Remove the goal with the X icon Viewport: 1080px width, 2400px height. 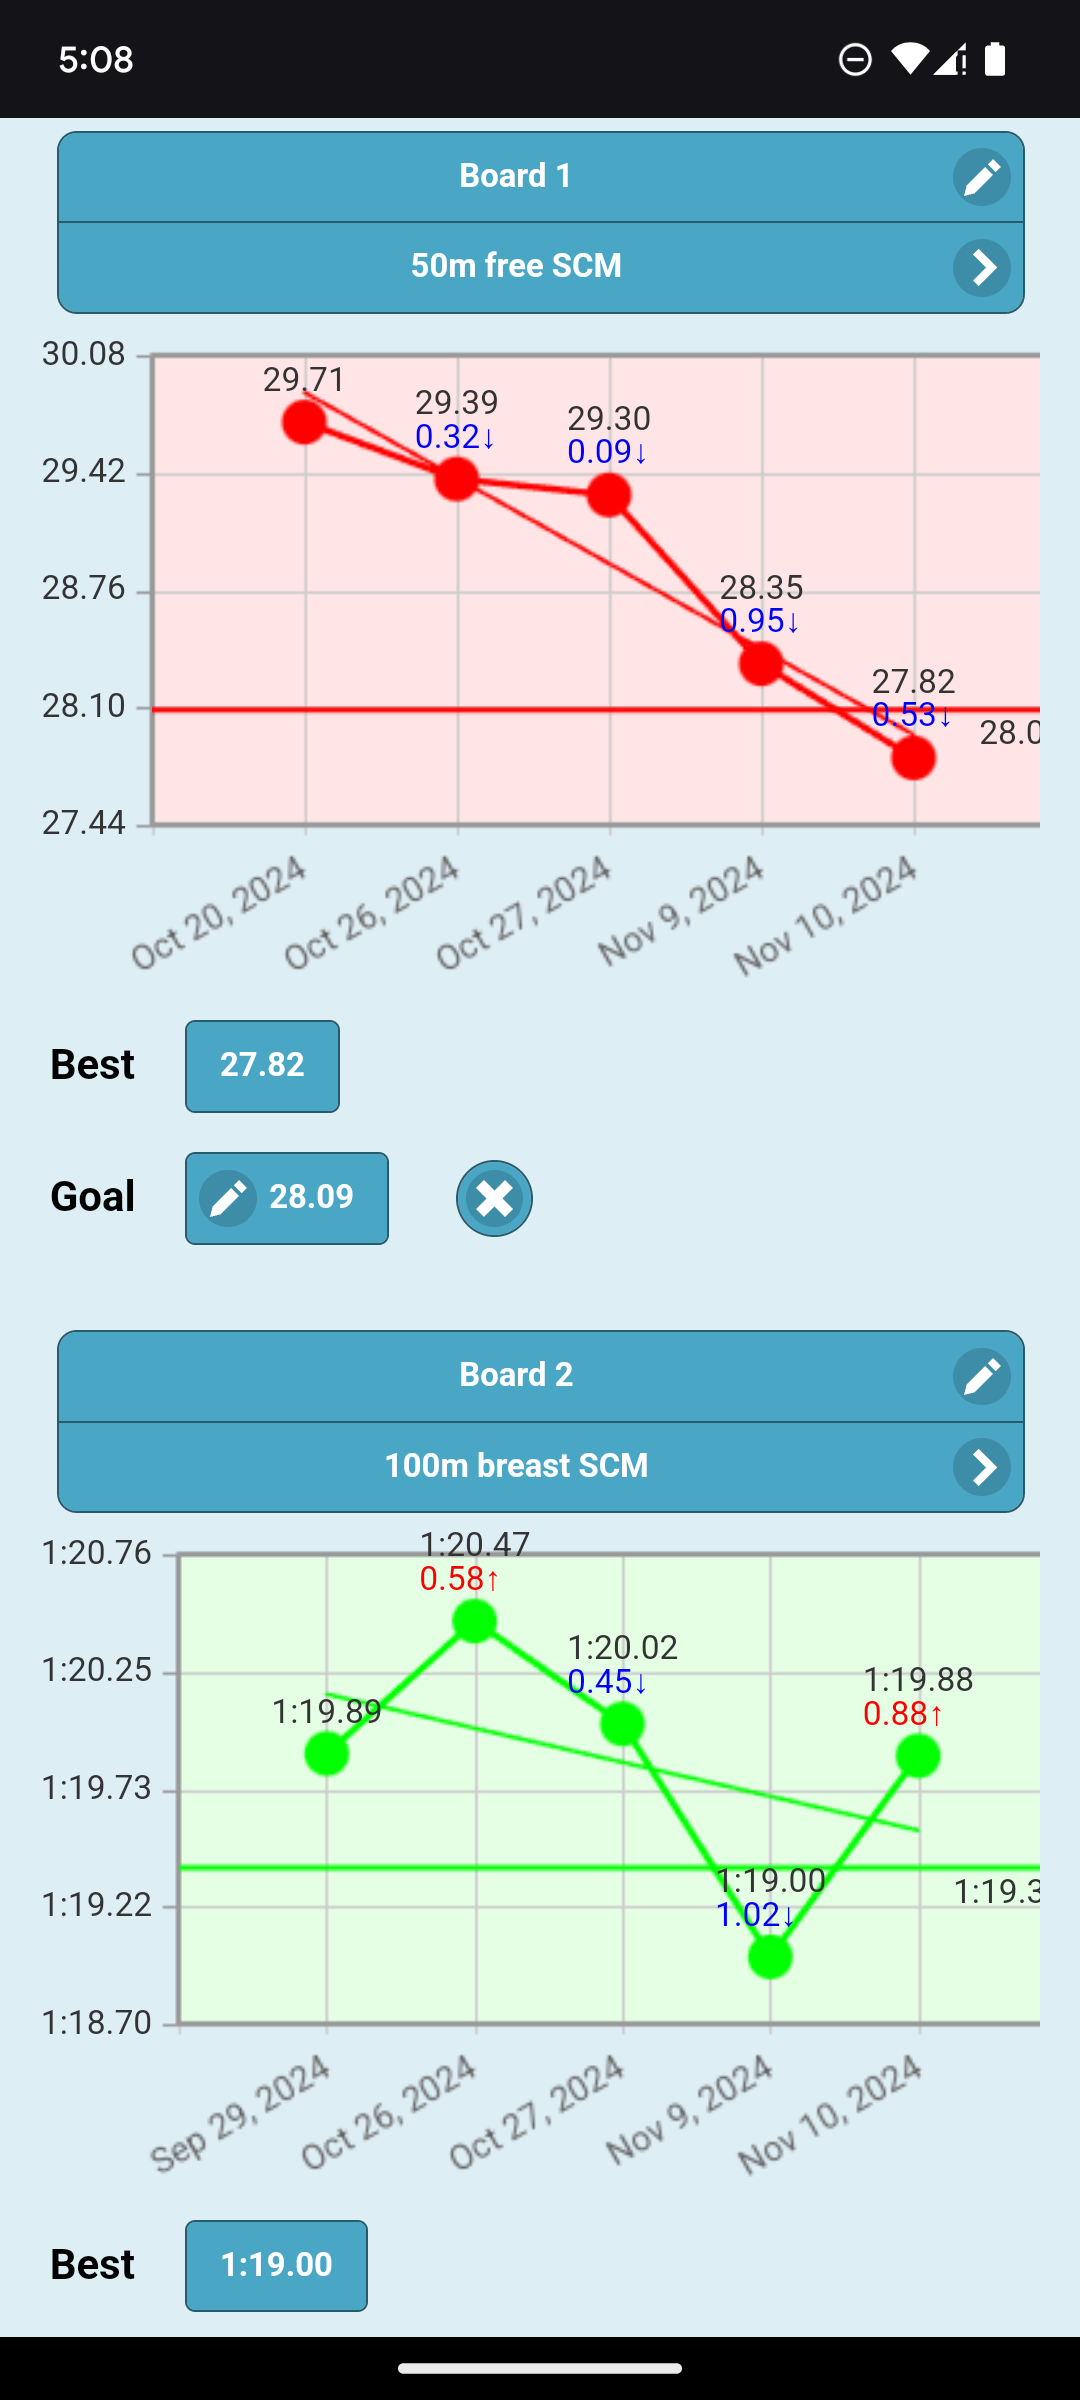494,1198
